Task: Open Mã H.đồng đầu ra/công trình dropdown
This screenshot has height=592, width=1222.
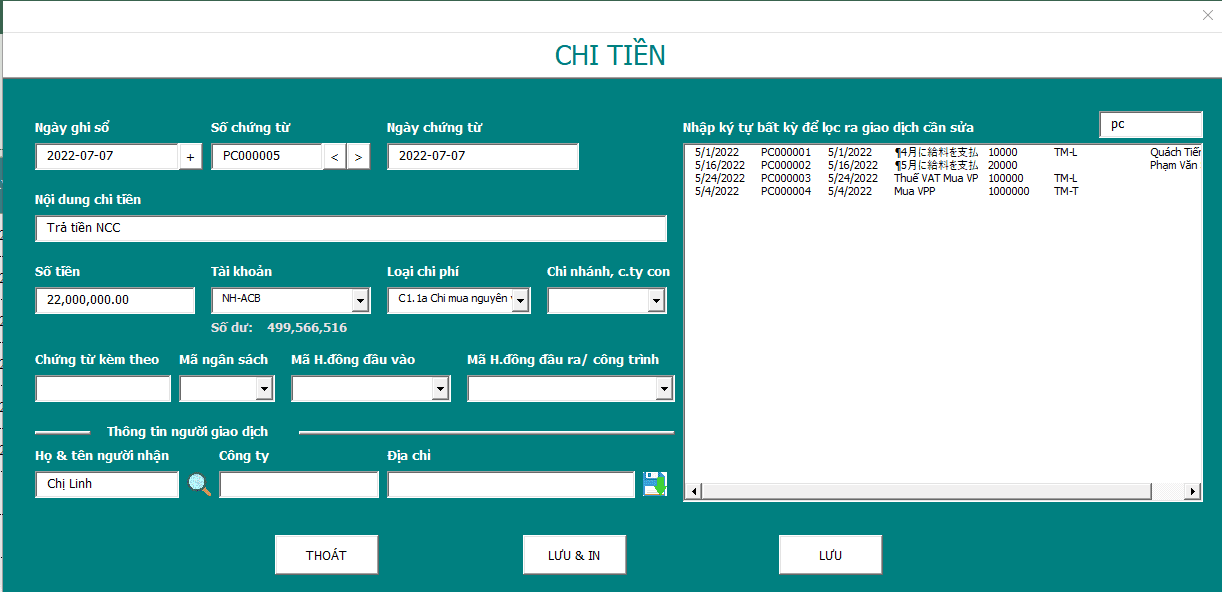Action: (664, 389)
